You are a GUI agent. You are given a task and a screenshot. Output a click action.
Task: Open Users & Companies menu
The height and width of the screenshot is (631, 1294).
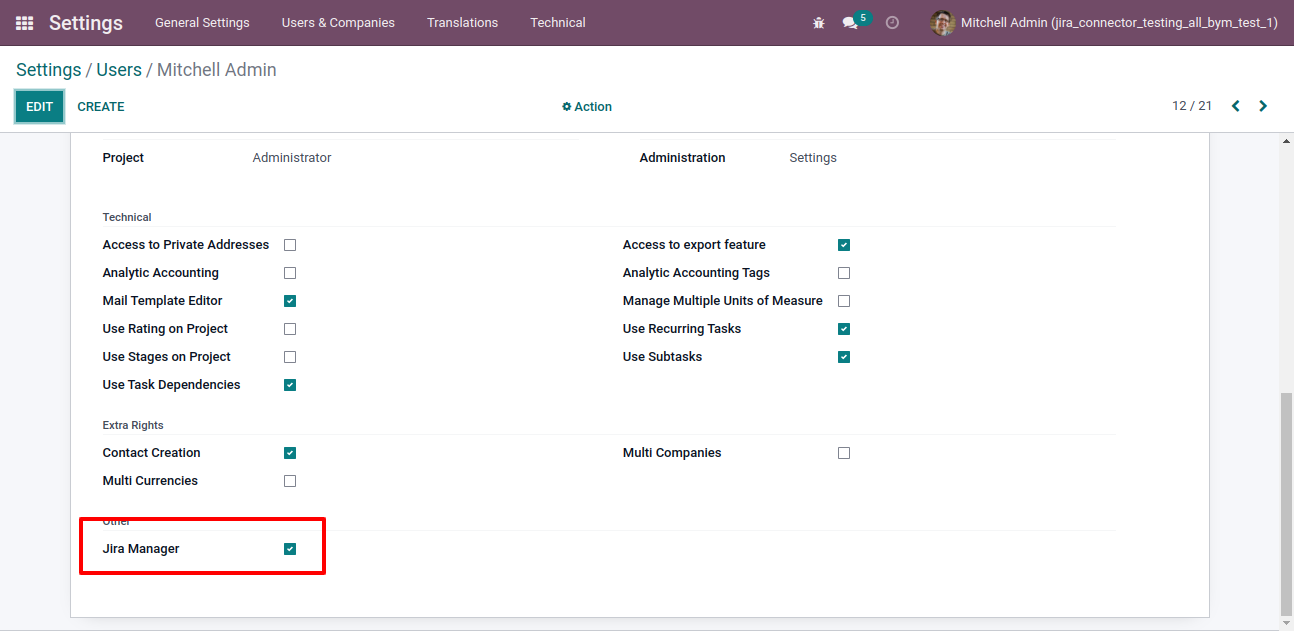point(338,22)
